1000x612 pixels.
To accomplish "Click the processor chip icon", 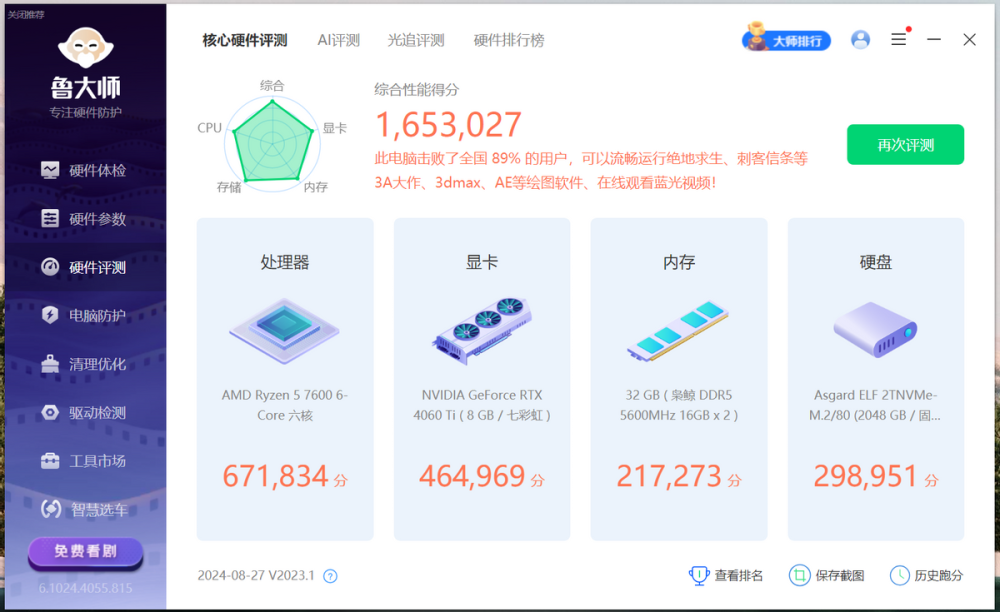I will pos(284,330).
